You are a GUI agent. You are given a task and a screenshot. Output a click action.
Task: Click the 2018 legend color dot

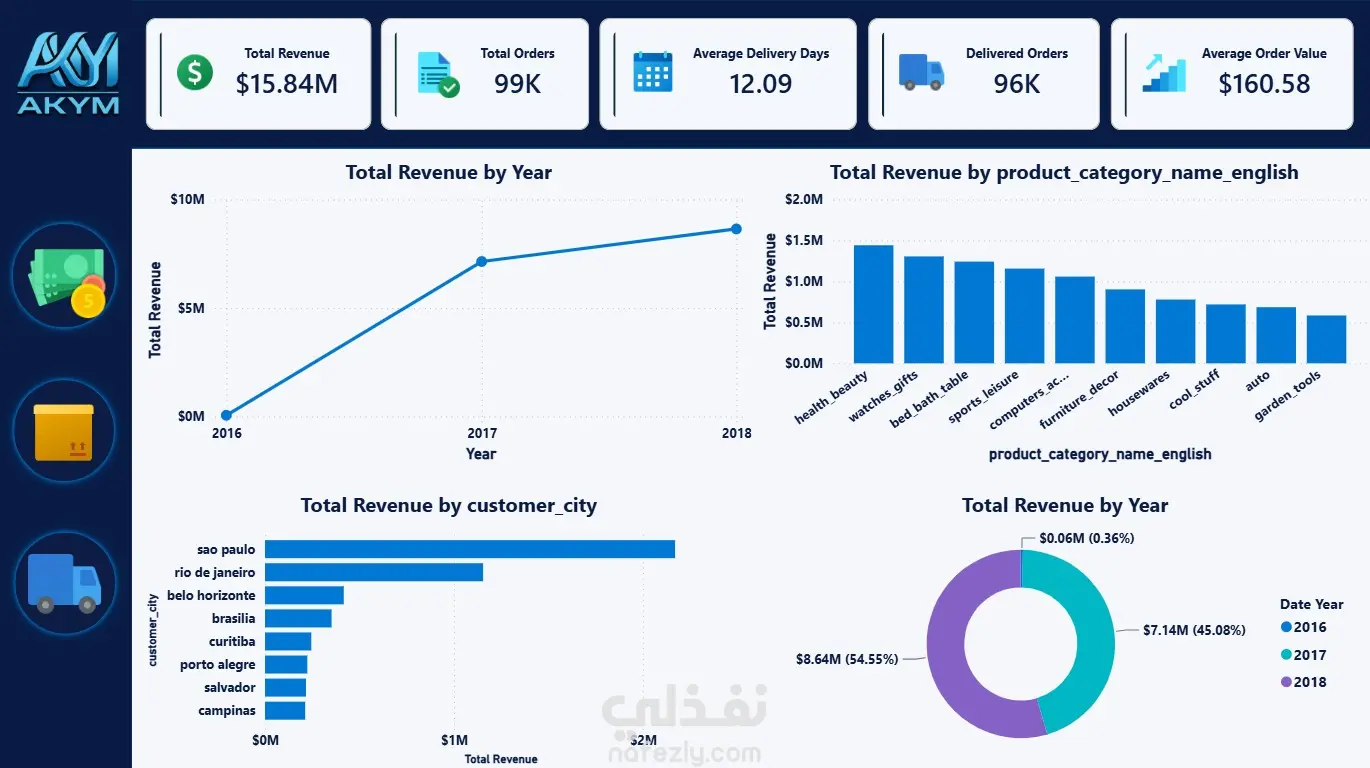(x=1285, y=682)
